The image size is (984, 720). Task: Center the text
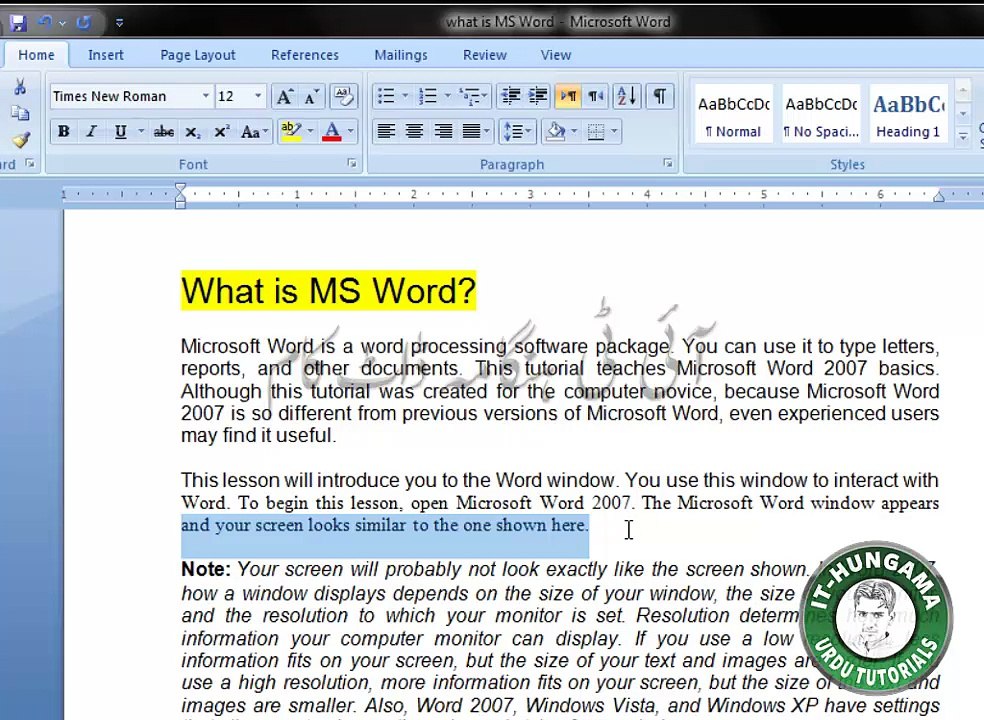[x=414, y=131]
